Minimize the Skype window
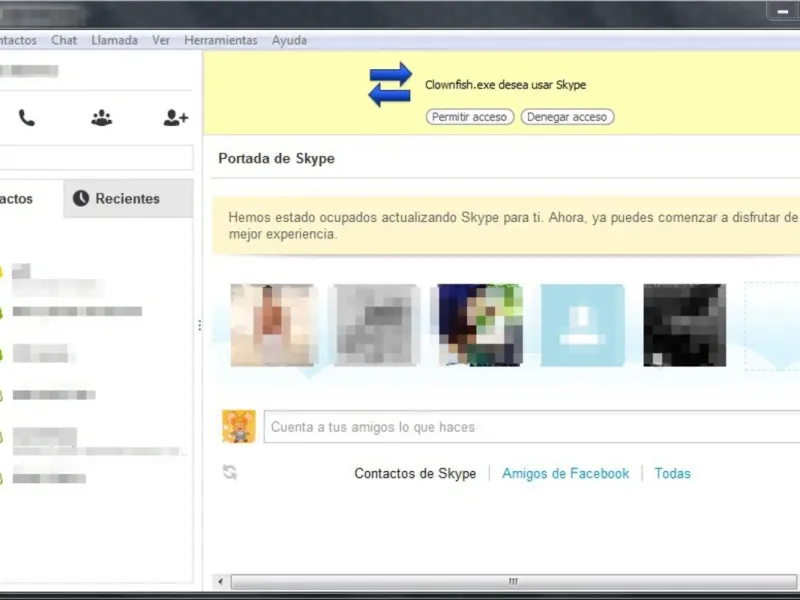 click(x=783, y=11)
